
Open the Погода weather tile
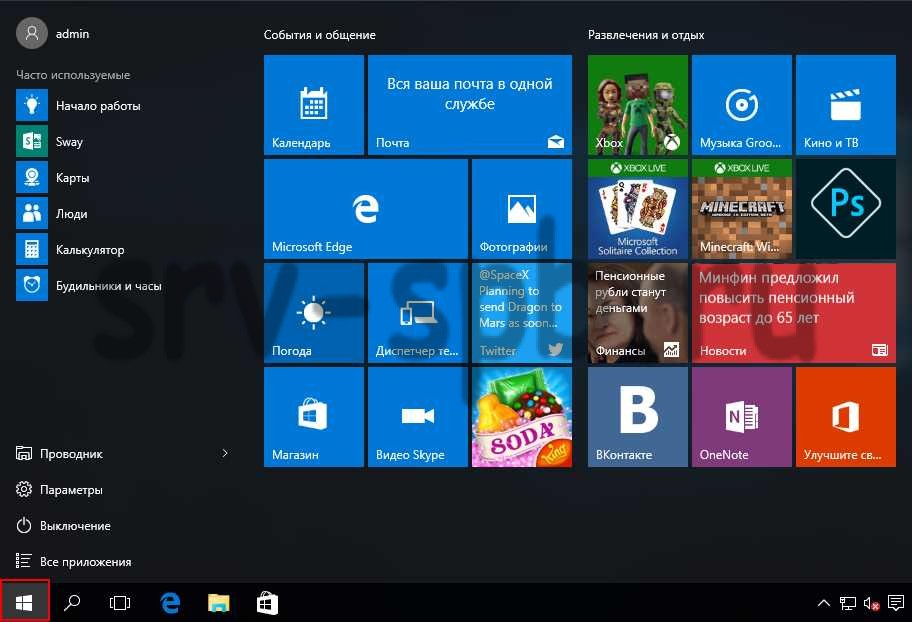pos(314,313)
